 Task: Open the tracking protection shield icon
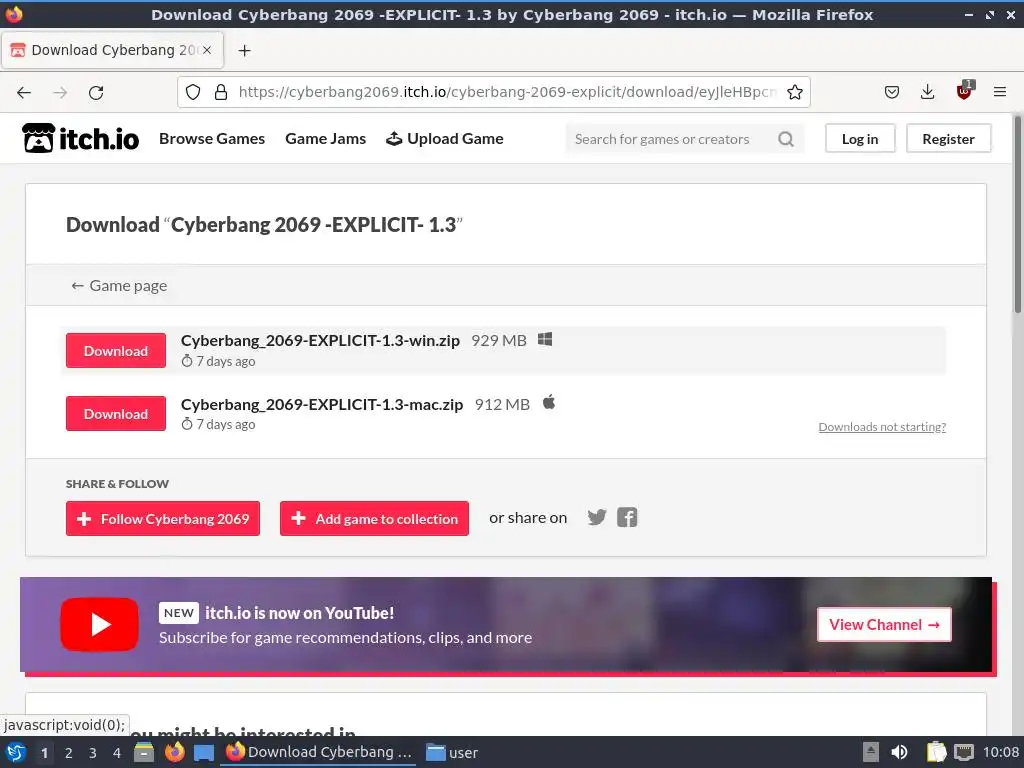(193, 92)
